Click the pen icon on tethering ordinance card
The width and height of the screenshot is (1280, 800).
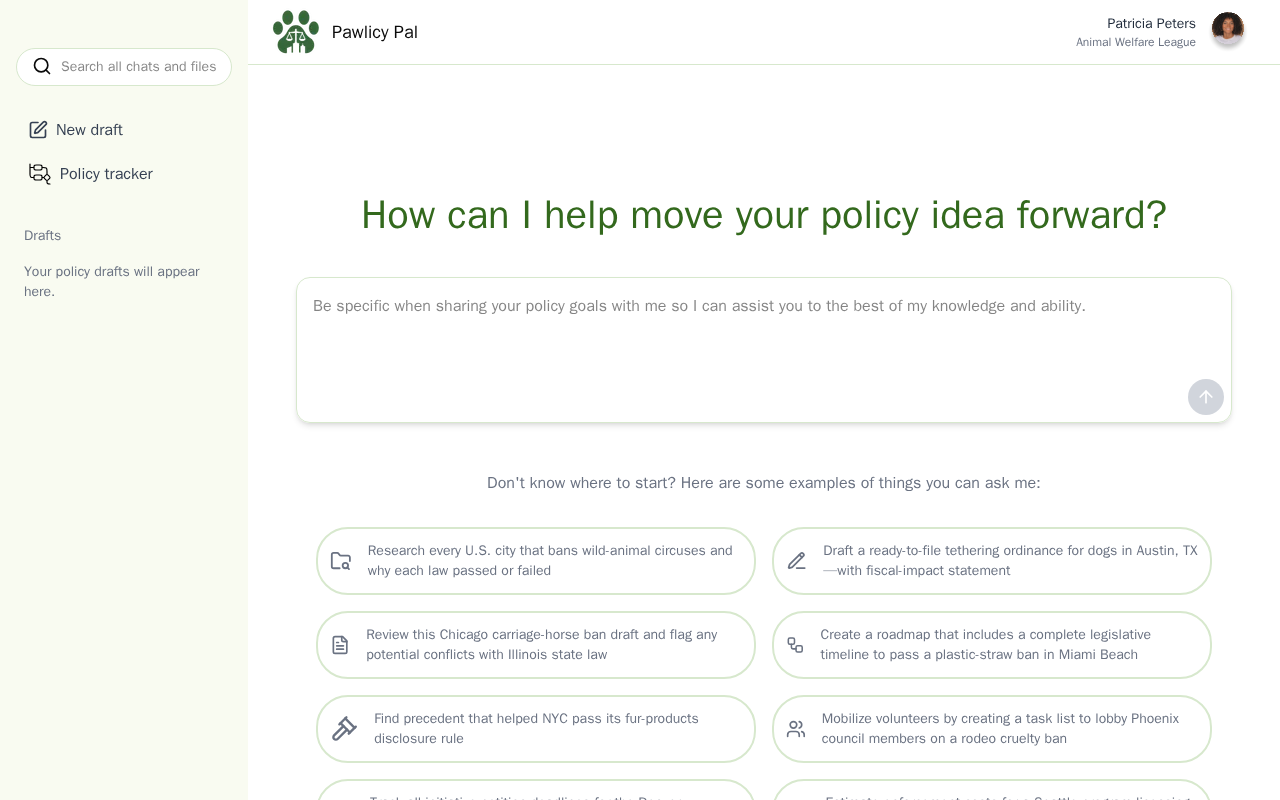(x=797, y=561)
